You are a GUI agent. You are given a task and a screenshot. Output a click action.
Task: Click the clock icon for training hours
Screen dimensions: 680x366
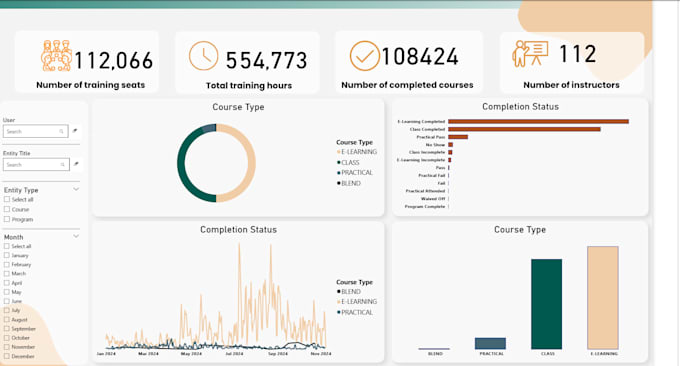[203, 56]
